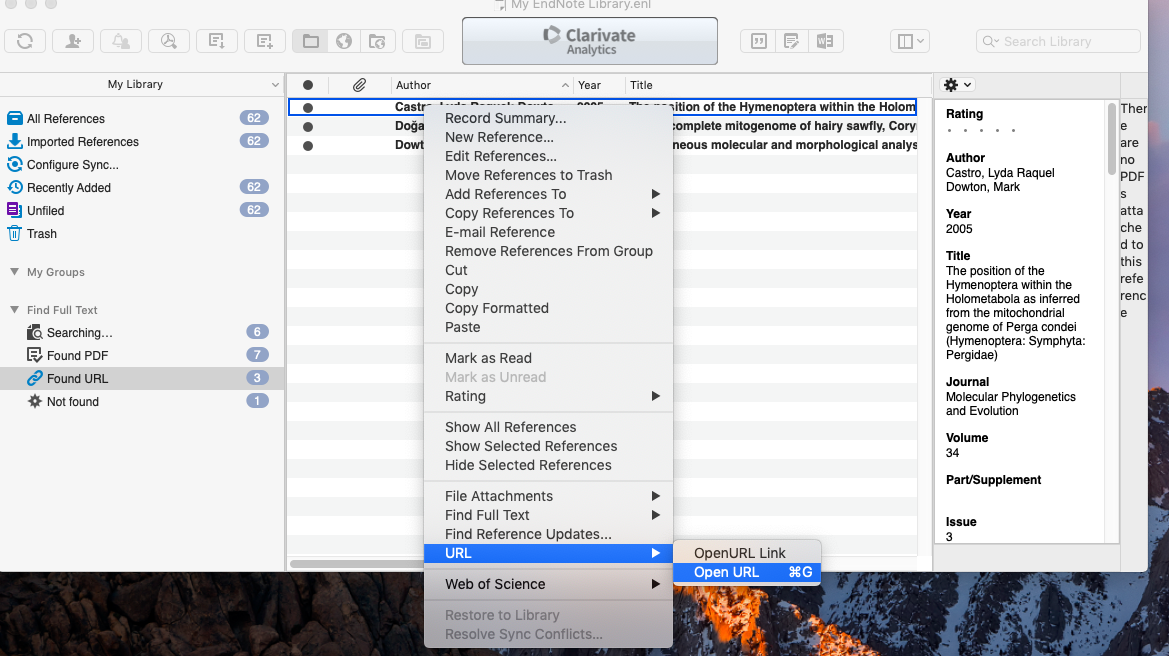Expand Web of Science submenu
Viewport: 1169px width, 656px height.
[548, 584]
